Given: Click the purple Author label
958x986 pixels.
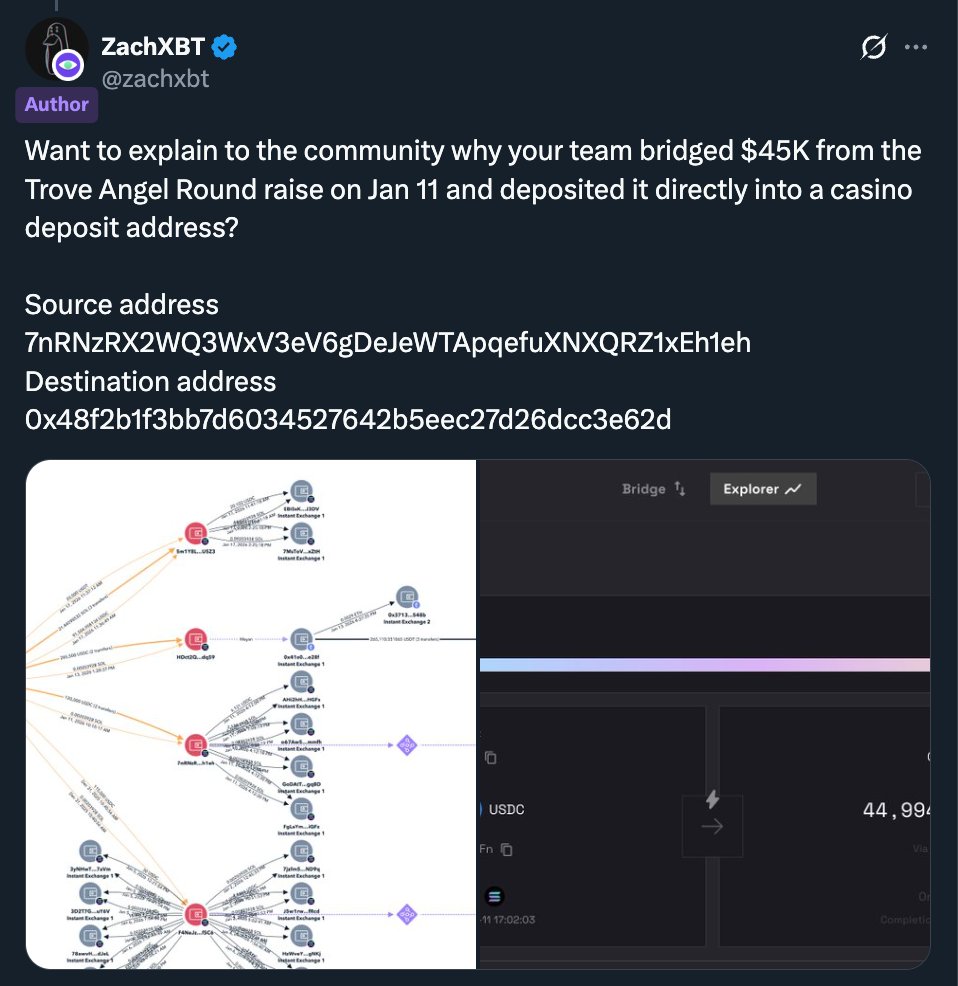Looking at the screenshot, I should 57,104.
